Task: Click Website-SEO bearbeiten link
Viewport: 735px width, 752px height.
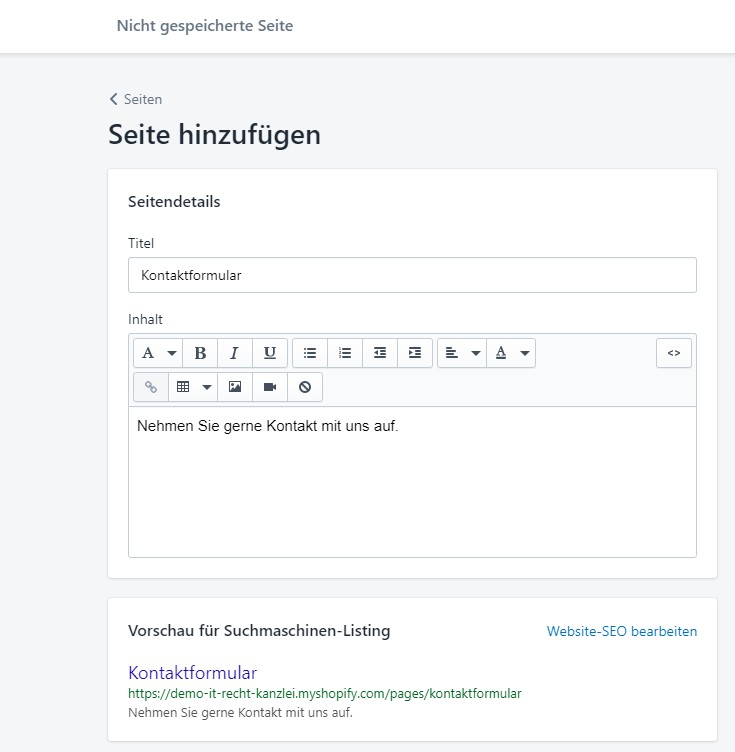Action: pos(621,631)
